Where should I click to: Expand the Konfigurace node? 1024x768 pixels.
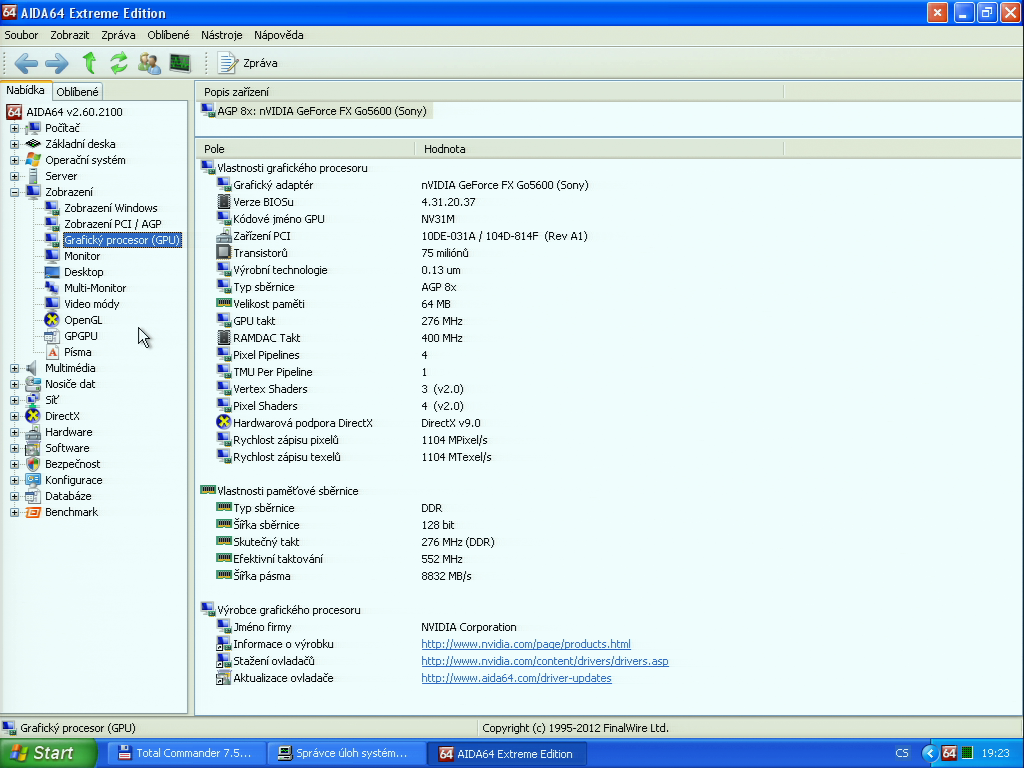pos(14,480)
